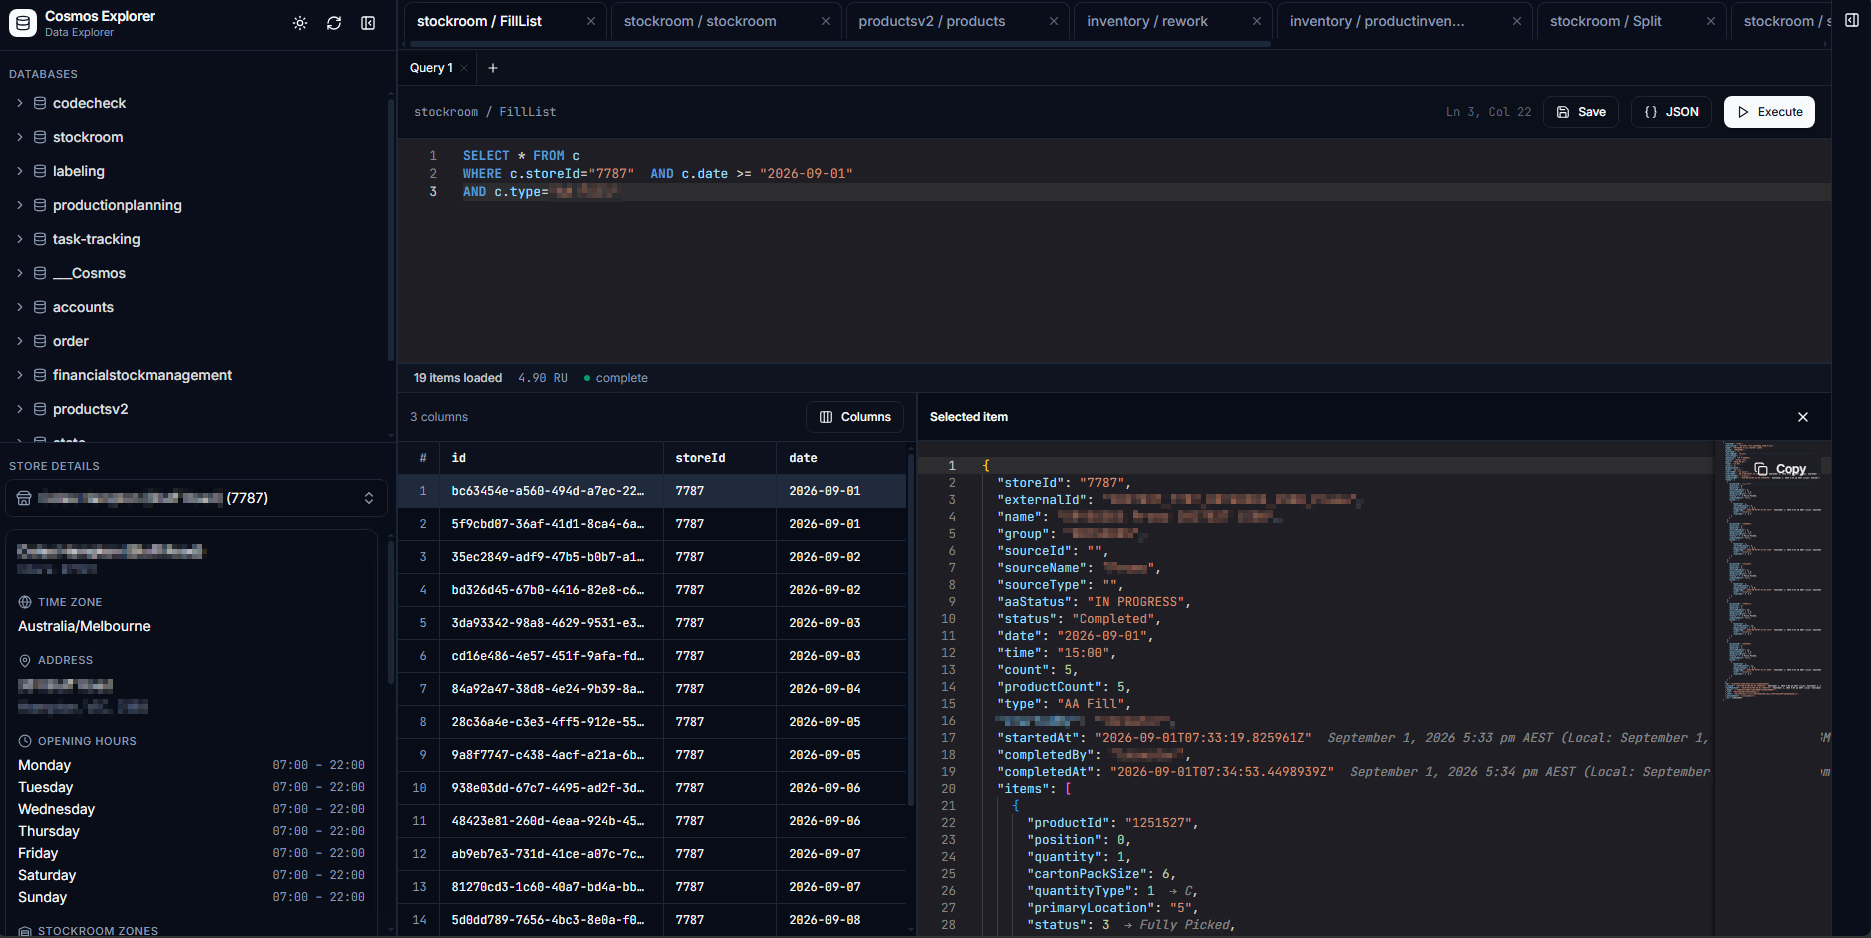
Task: Open the inventory / rework tab
Action: [1148, 21]
